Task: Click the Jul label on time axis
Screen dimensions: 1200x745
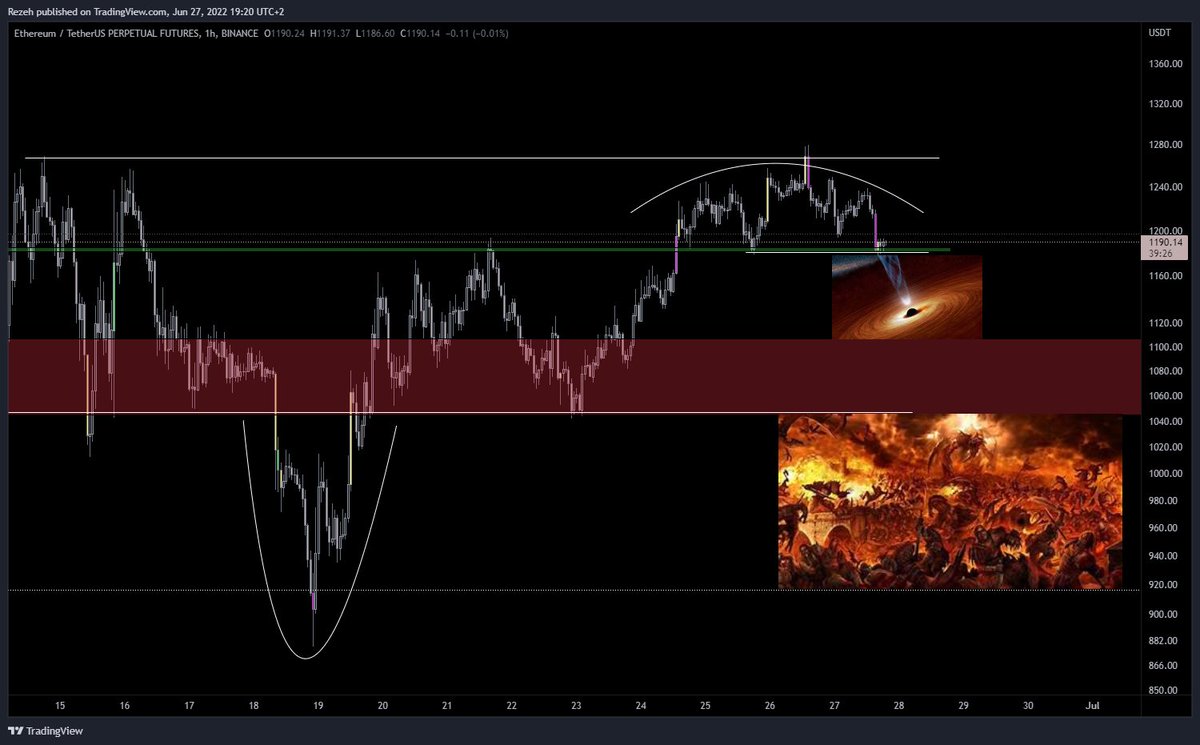Action: pos(1092,706)
